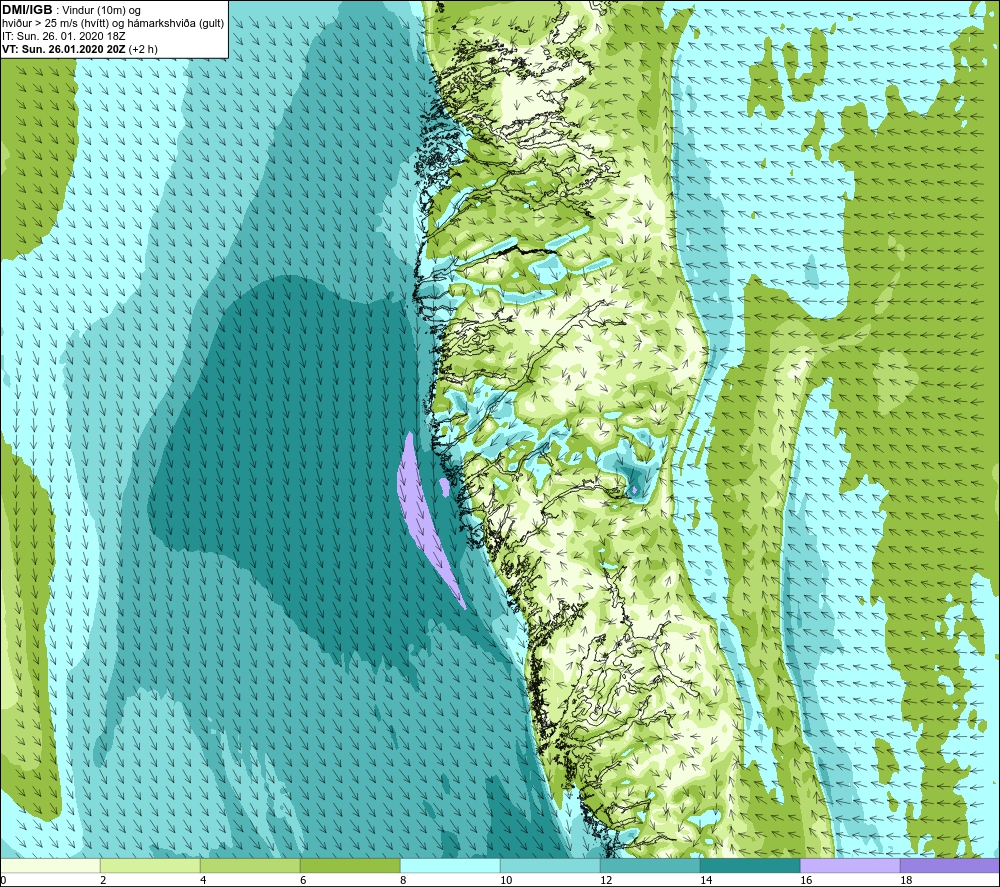This screenshot has height=887, width=1000.
Task: Select the 16–18 m/s light purple swatch
Action: [x=850, y=865]
